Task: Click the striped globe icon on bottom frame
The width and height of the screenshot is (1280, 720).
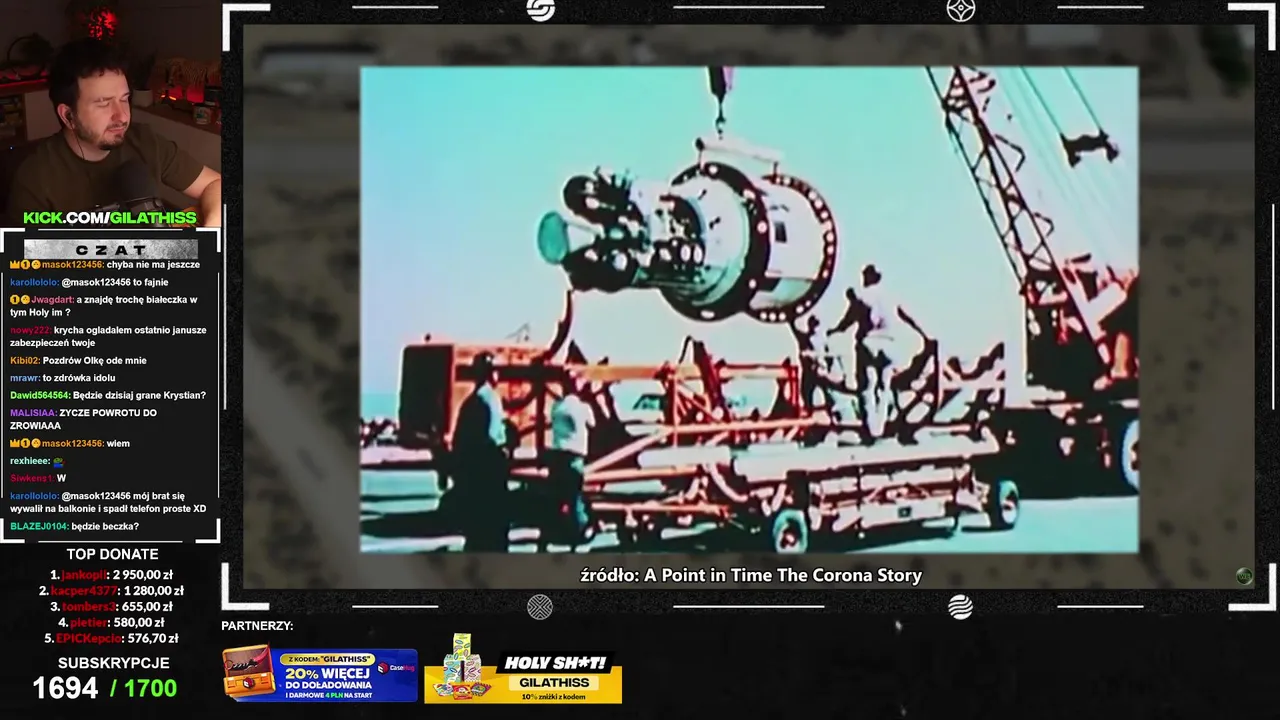Action: 960,606
